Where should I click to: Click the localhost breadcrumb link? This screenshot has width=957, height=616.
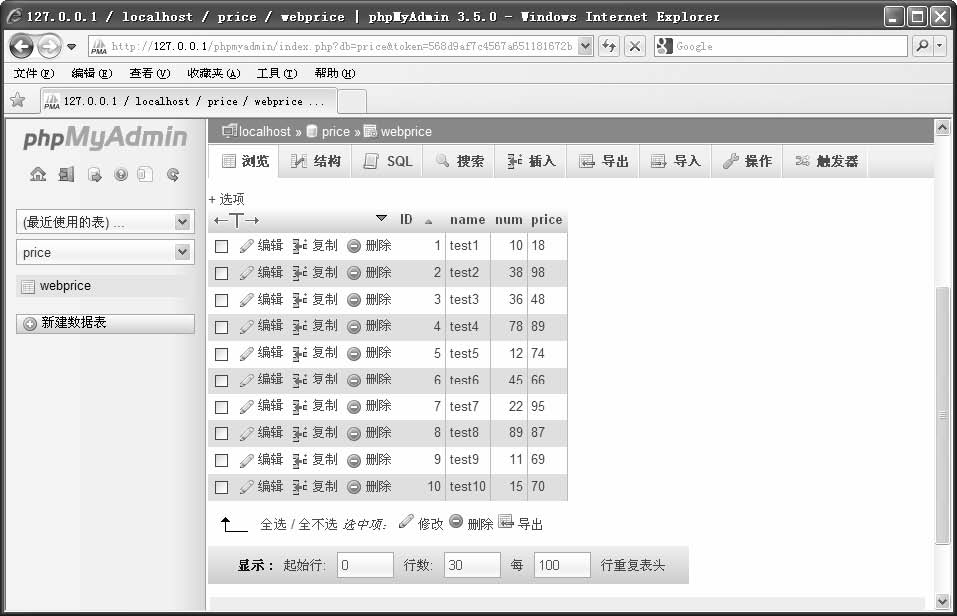tap(264, 131)
